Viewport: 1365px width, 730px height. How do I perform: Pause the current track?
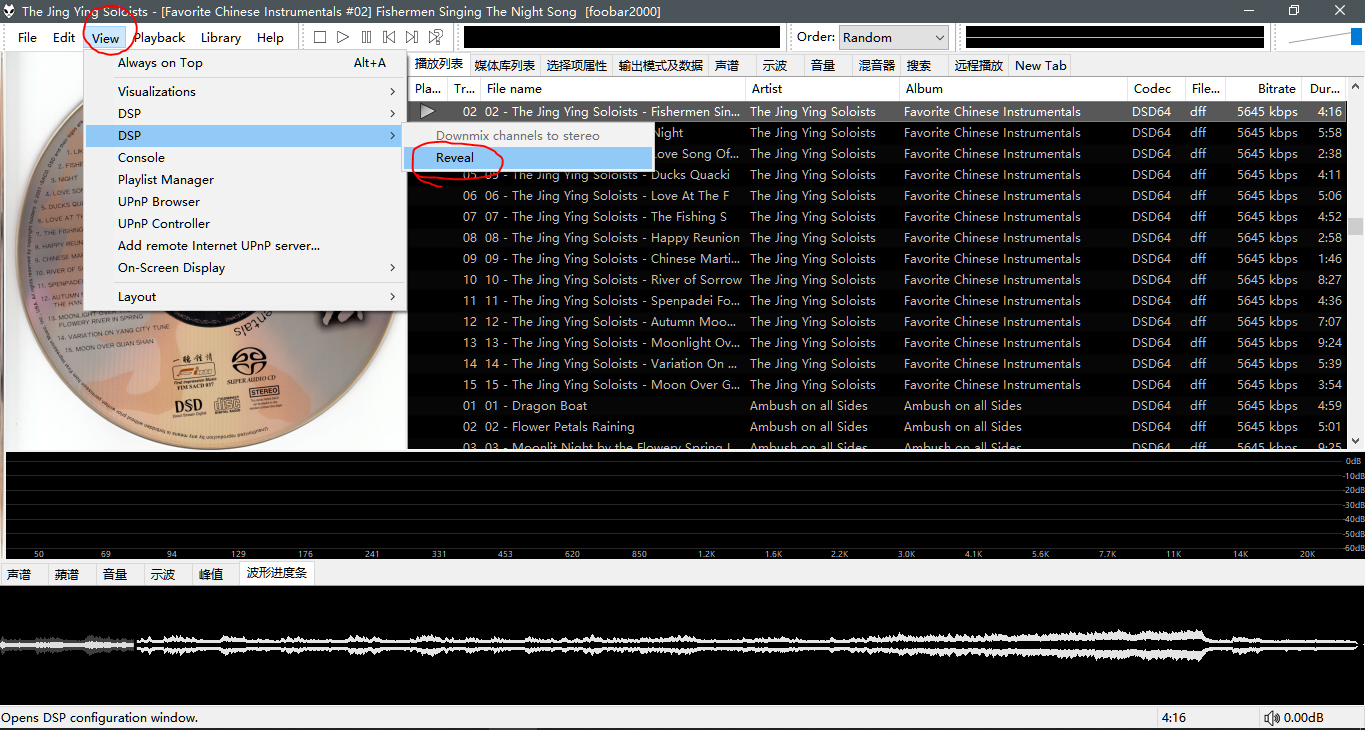pyautogui.click(x=366, y=37)
